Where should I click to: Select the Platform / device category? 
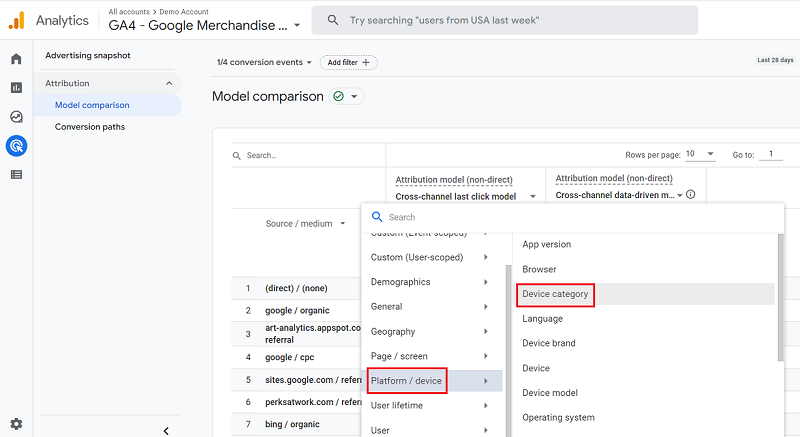(x=432, y=381)
